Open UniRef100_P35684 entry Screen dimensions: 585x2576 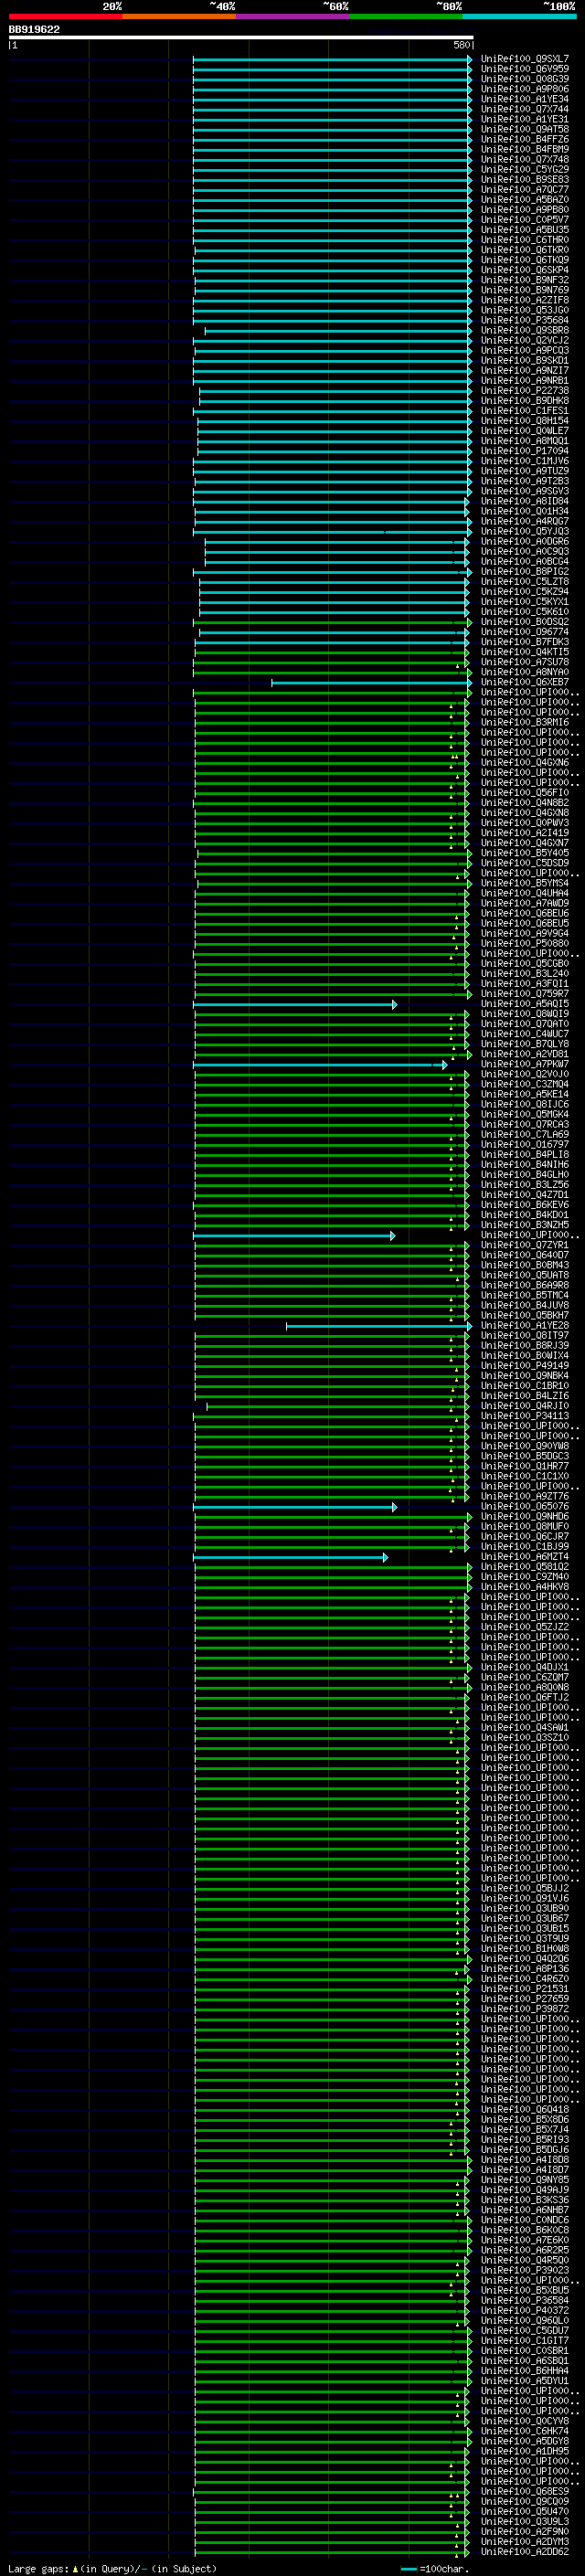click(x=524, y=320)
